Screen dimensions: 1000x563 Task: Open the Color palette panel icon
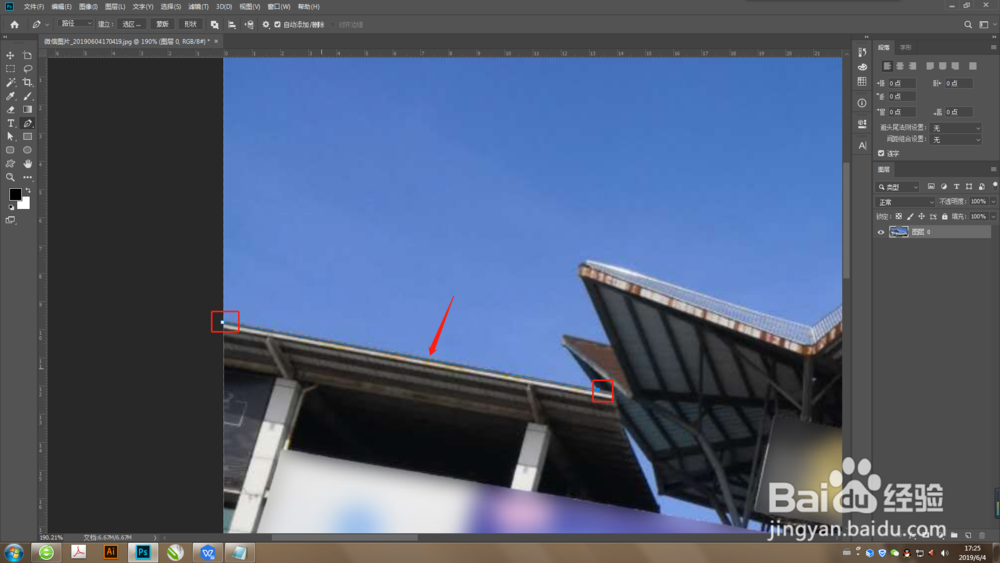[x=862, y=67]
